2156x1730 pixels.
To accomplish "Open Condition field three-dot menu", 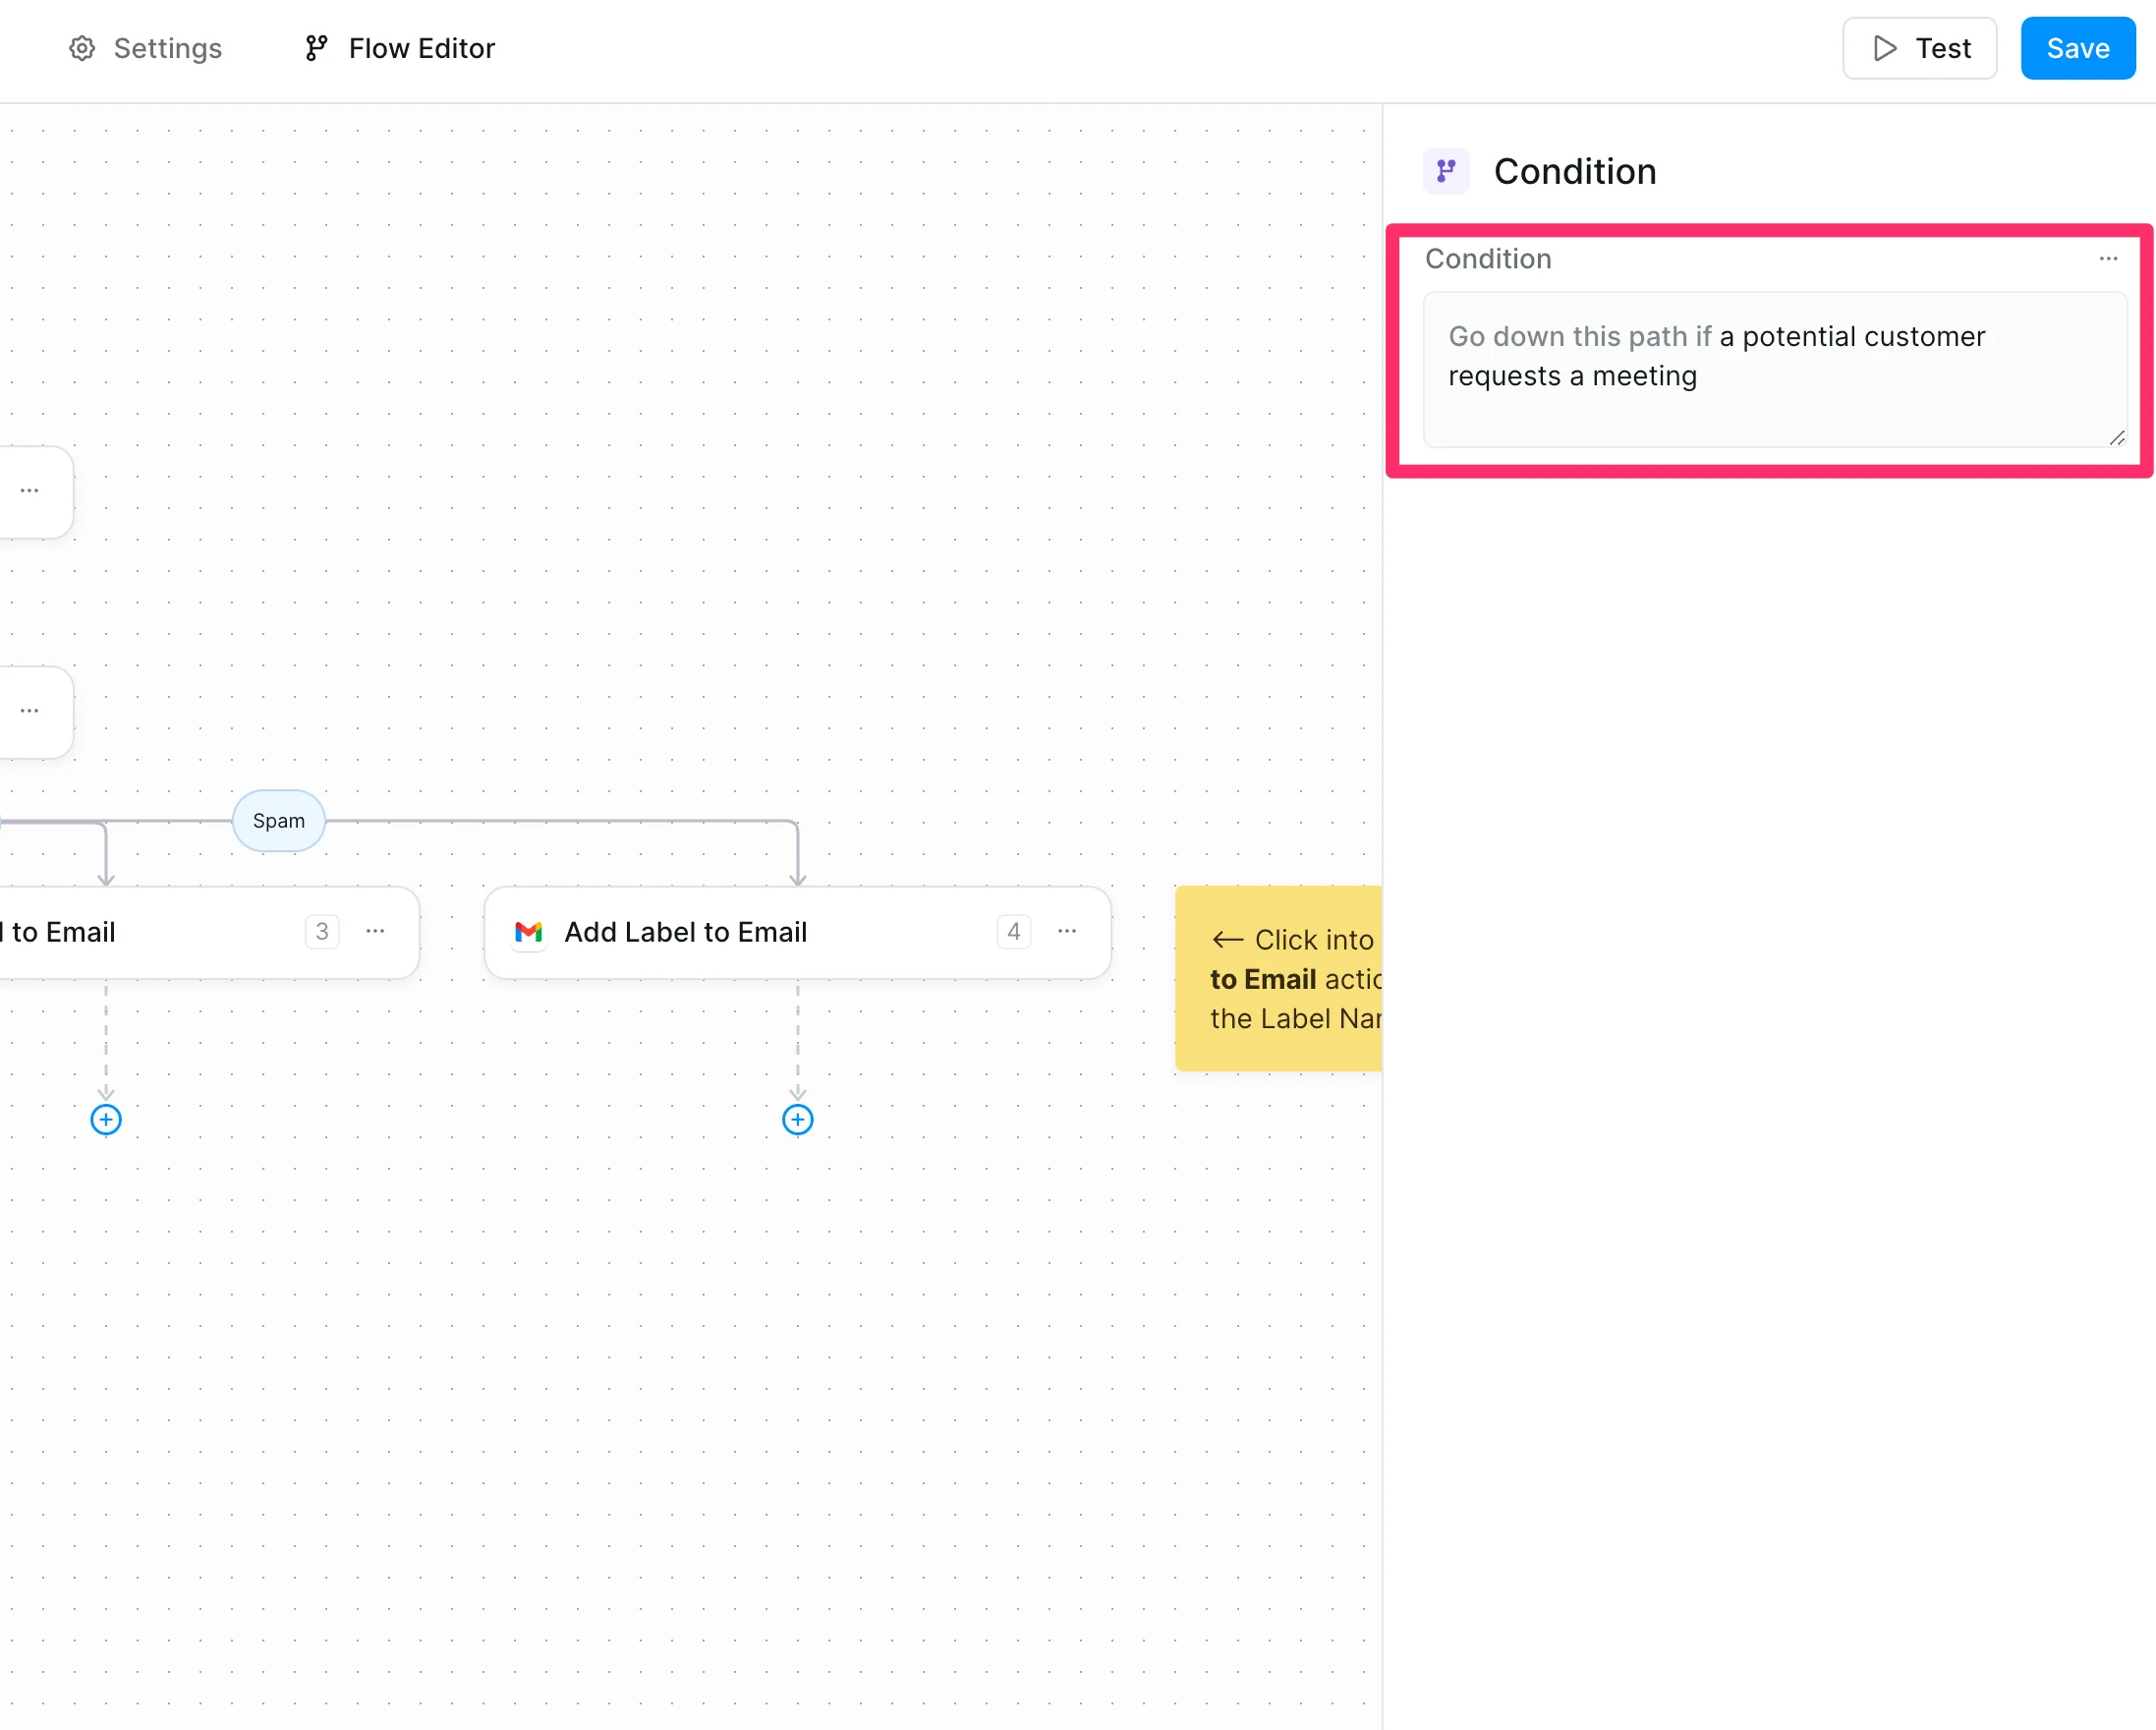I will point(2108,259).
